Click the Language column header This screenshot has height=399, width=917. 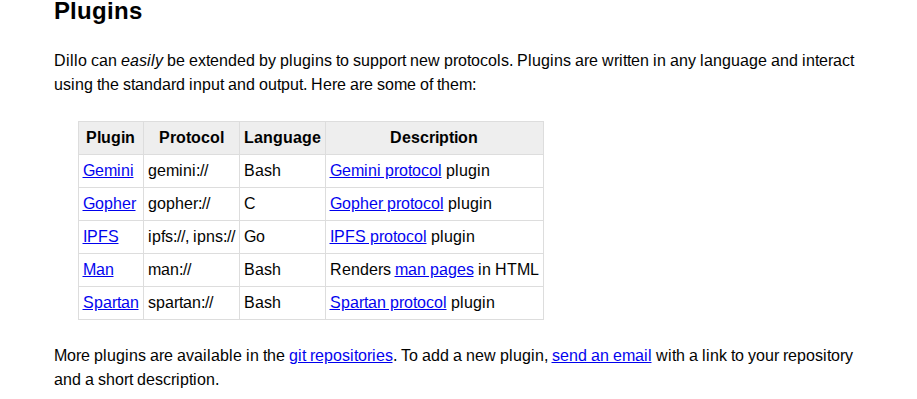click(282, 137)
